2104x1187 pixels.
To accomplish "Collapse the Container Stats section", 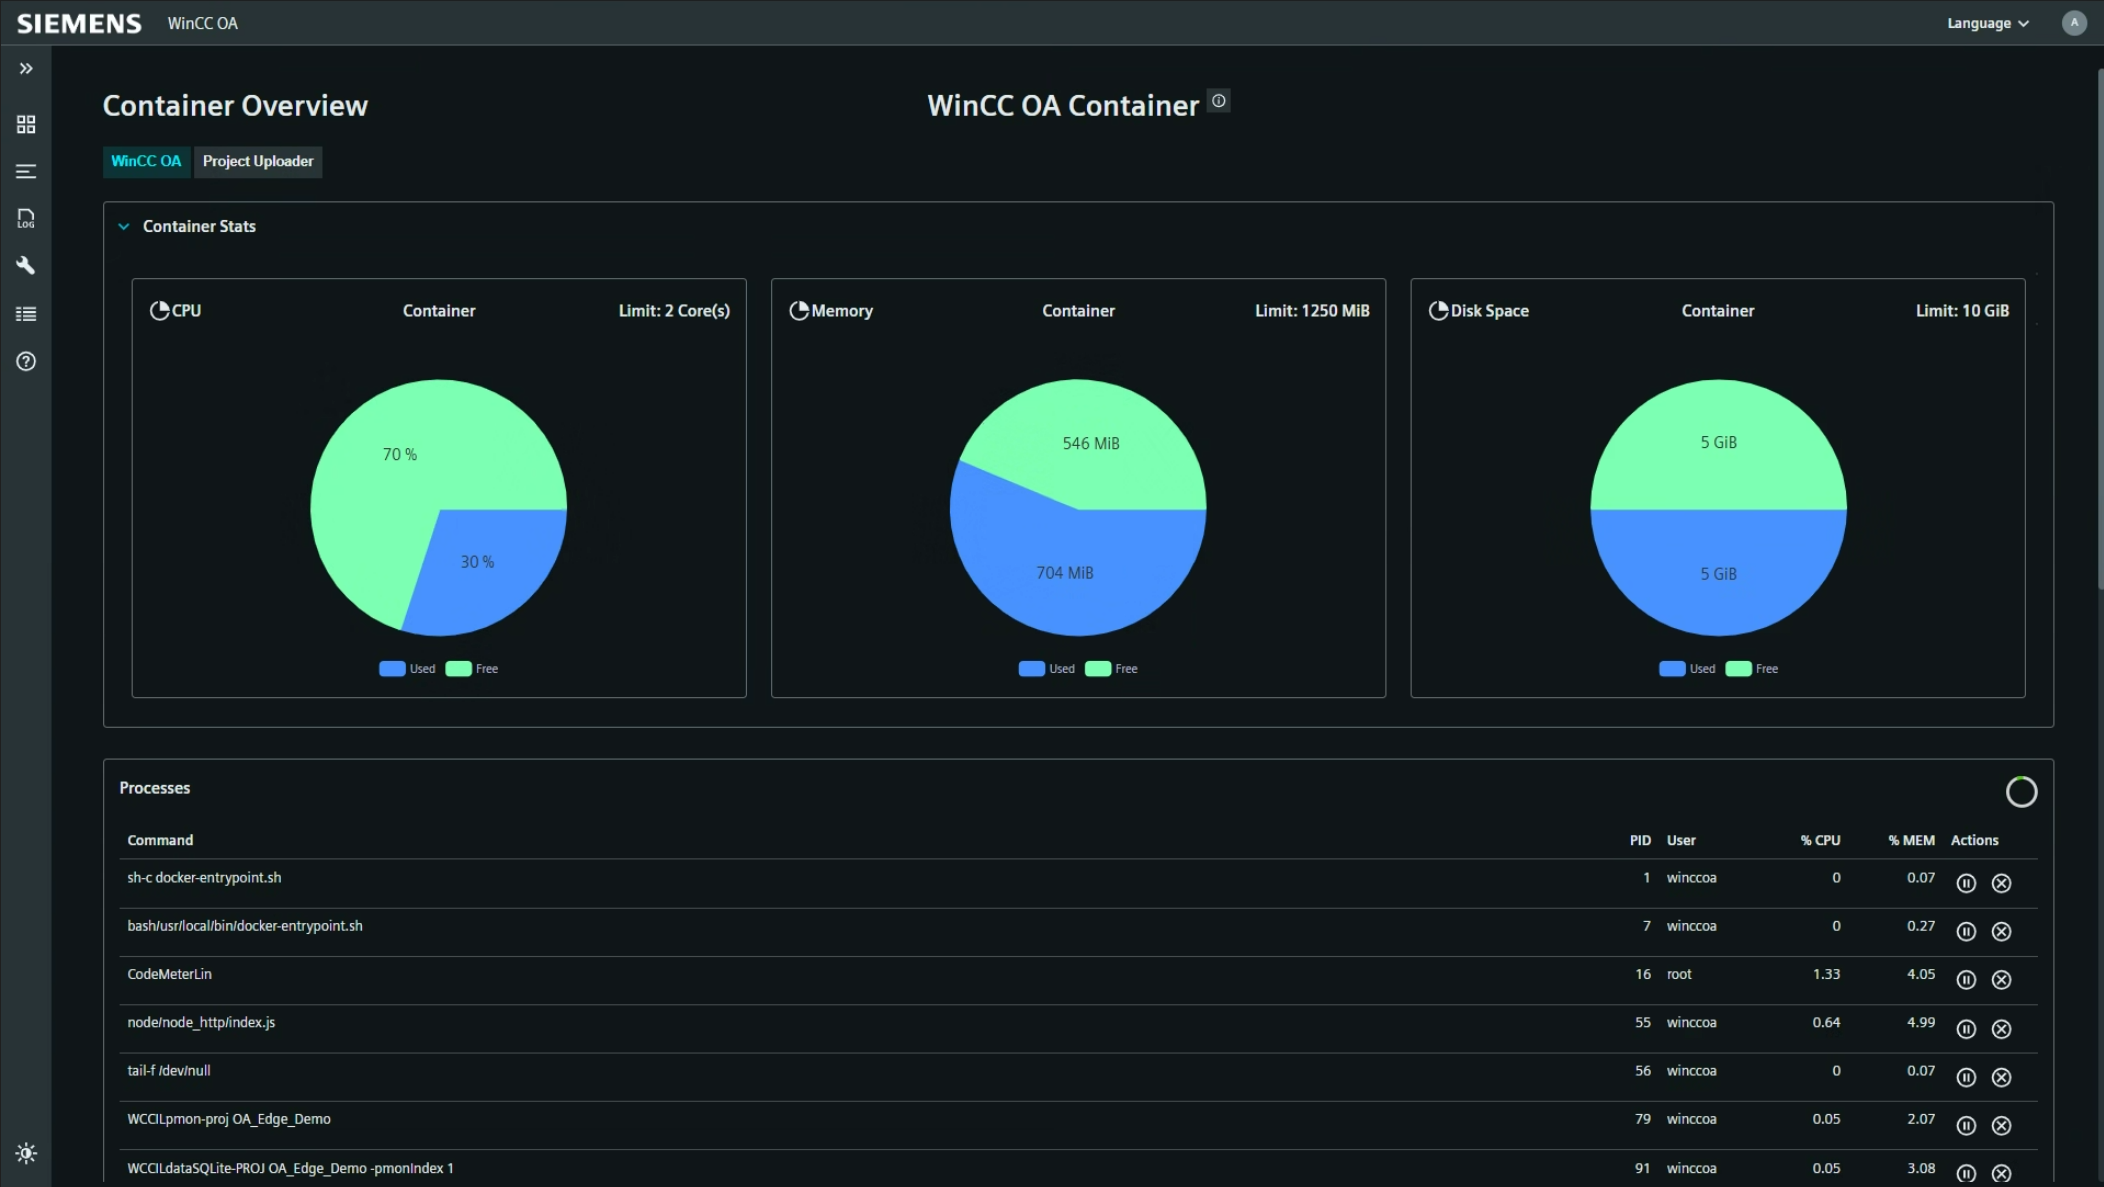I will tap(124, 227).
